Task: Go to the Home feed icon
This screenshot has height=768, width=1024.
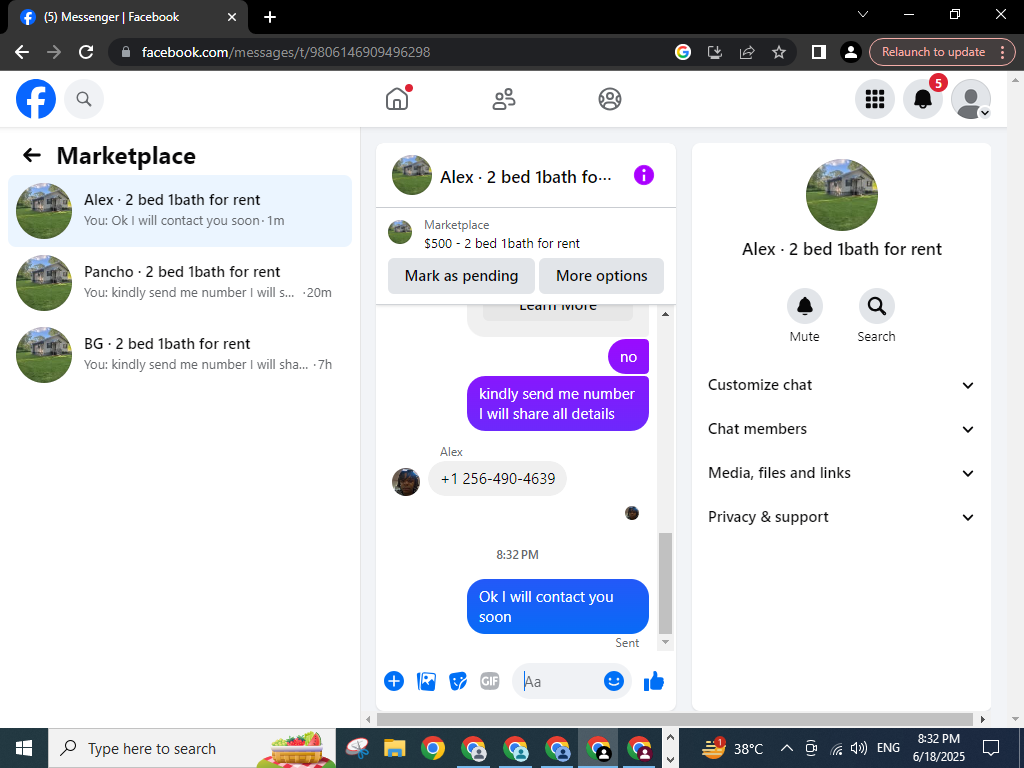Action: [397, 99]
